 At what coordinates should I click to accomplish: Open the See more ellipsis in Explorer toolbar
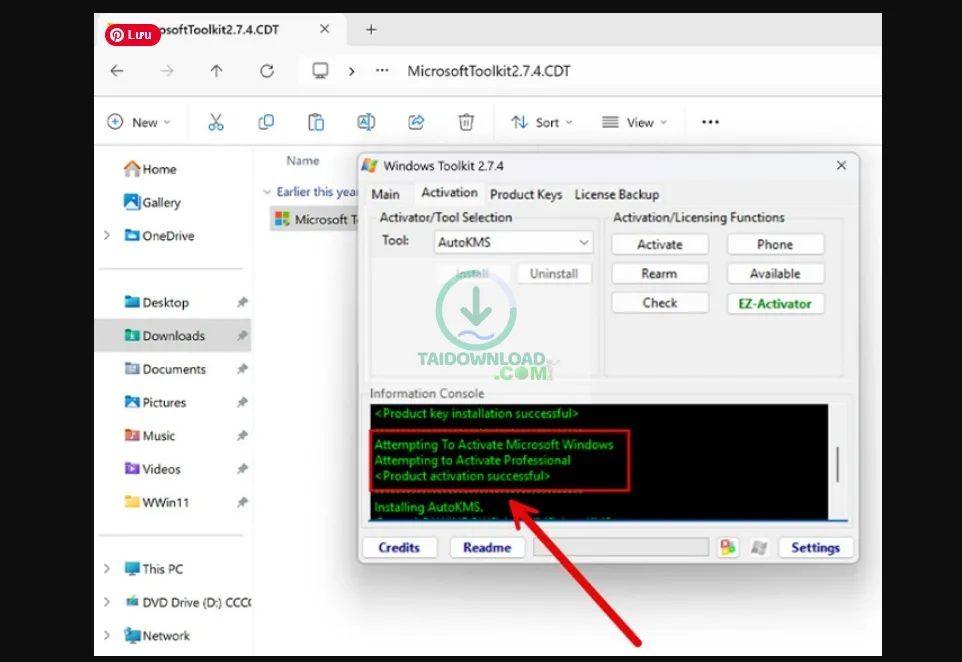click(709, 121)
